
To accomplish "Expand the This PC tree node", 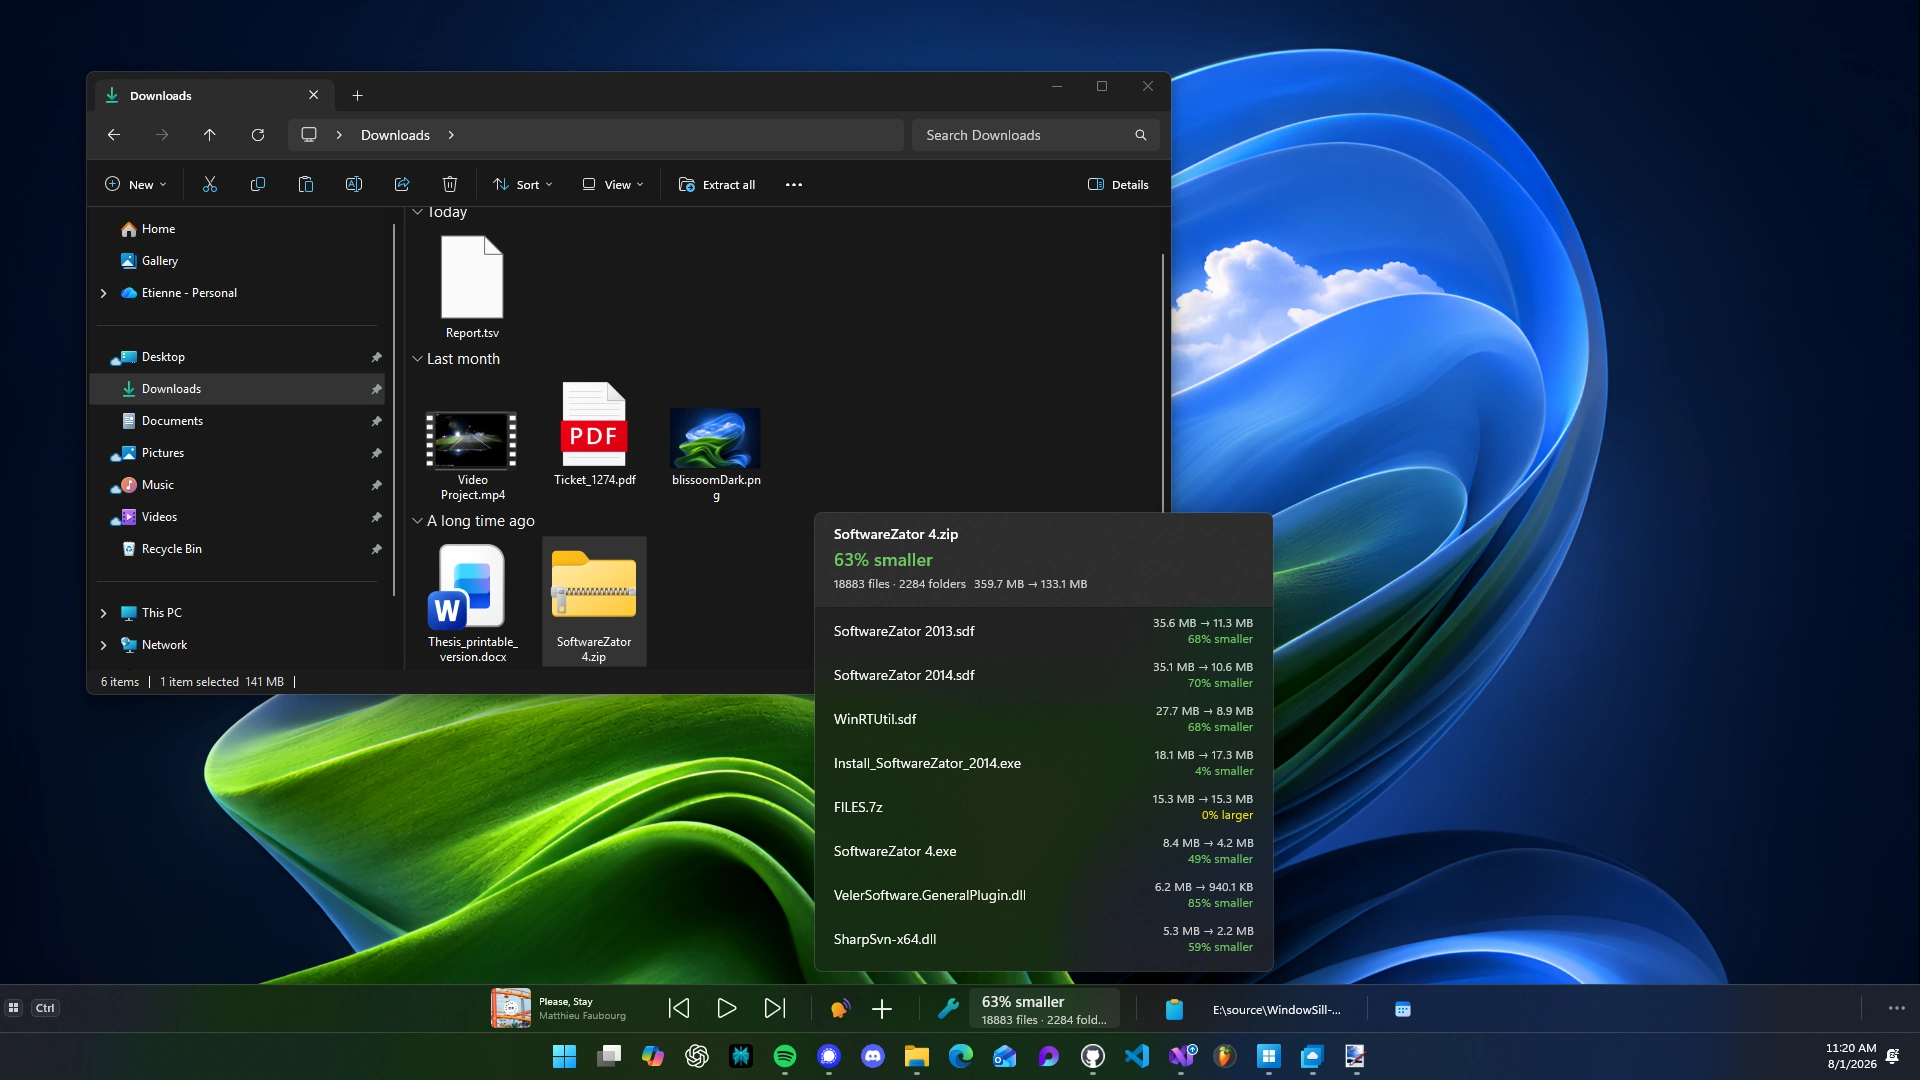I will tap(103, 613).
